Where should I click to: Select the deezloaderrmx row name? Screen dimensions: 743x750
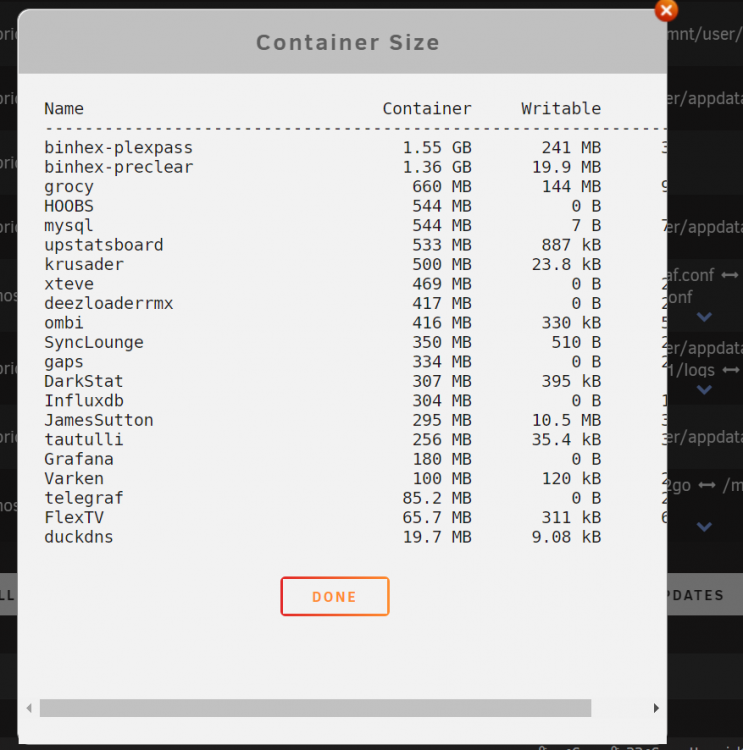click(x=109, y=303)
